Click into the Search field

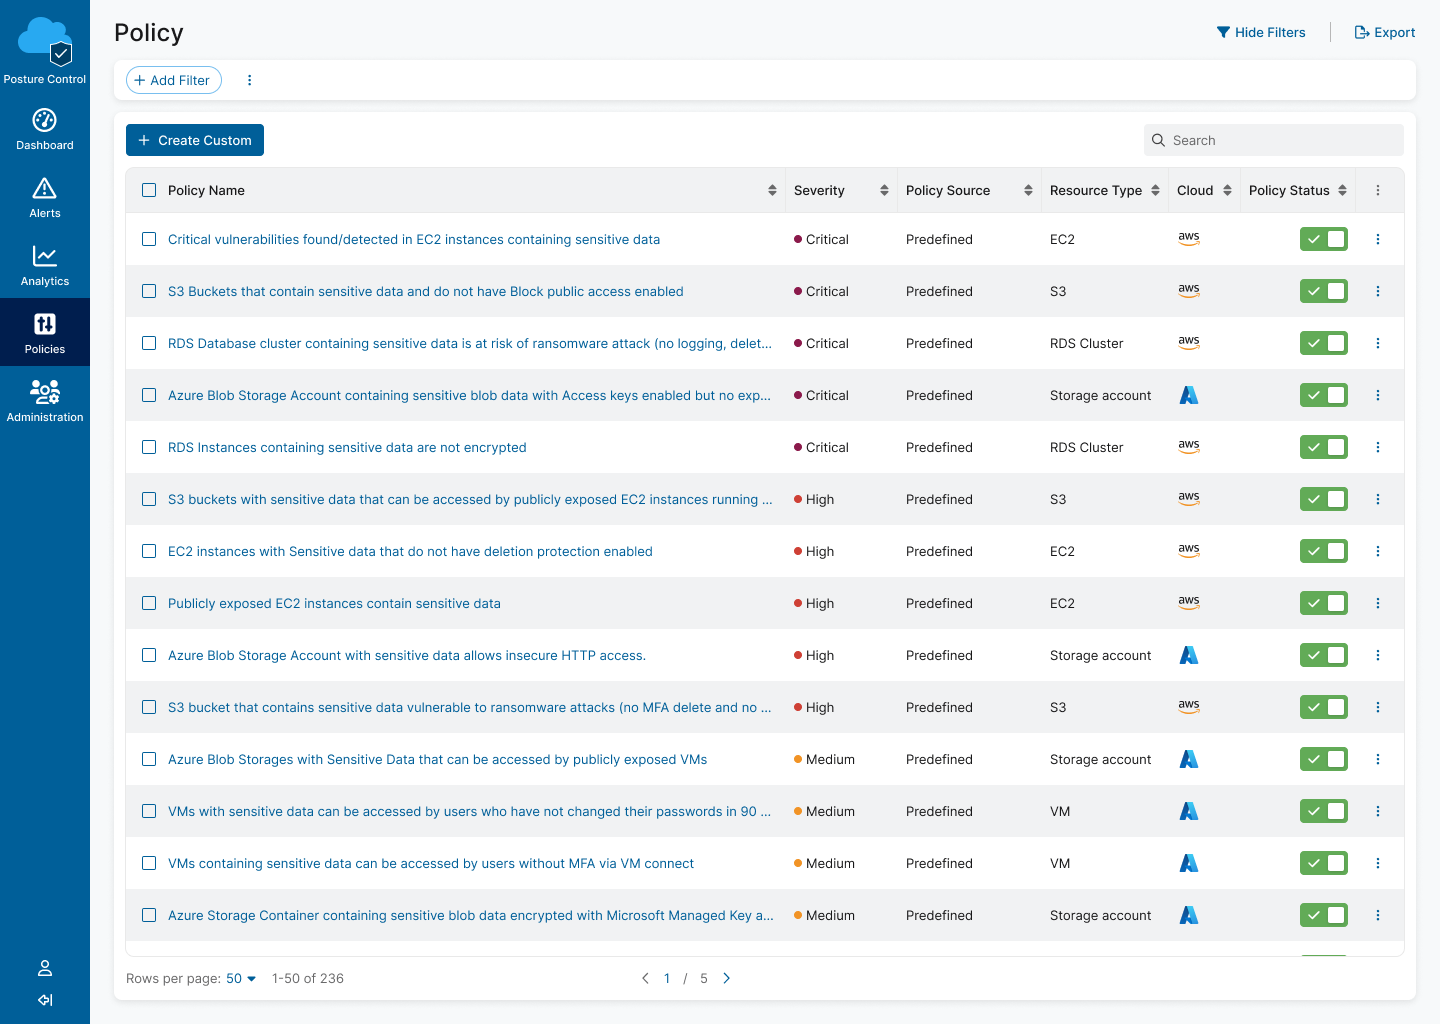click(x=1280, y=140)
